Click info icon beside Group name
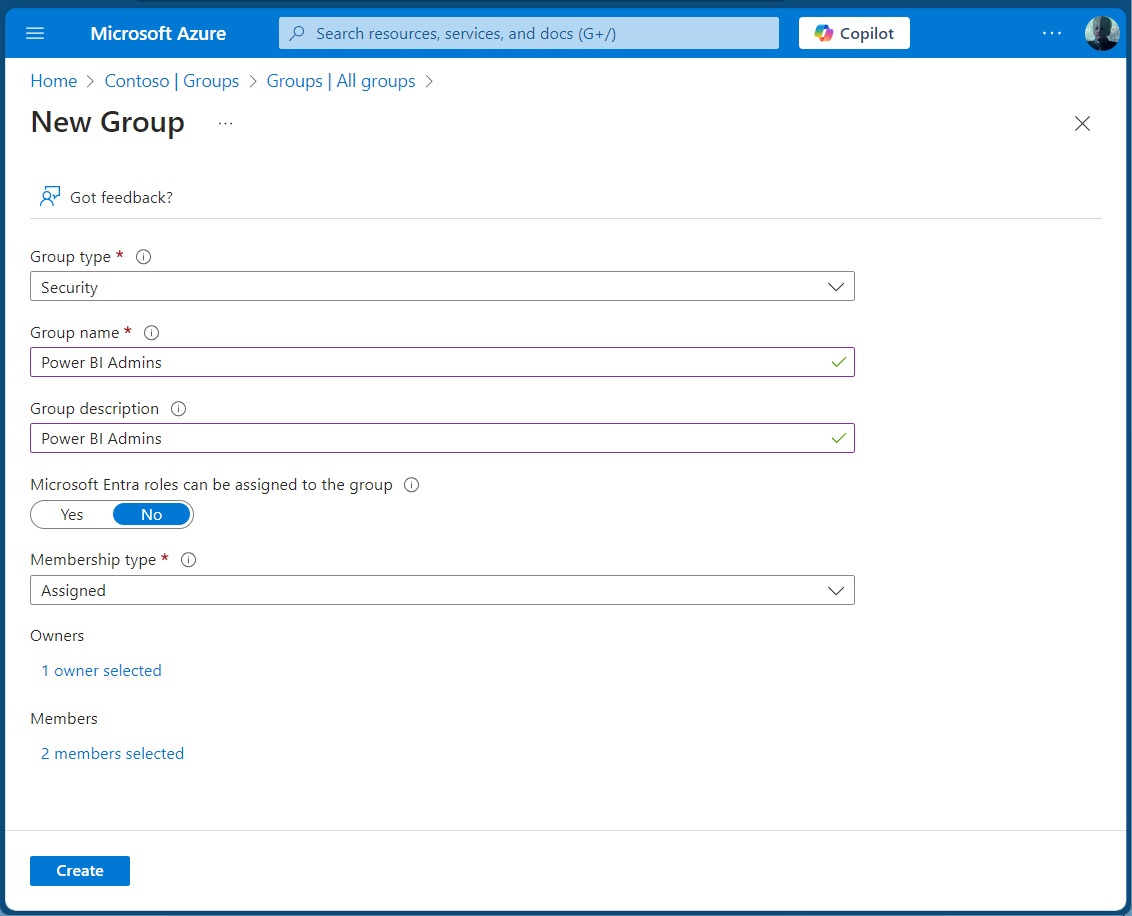1132x916 pixels. pos(152,333)
